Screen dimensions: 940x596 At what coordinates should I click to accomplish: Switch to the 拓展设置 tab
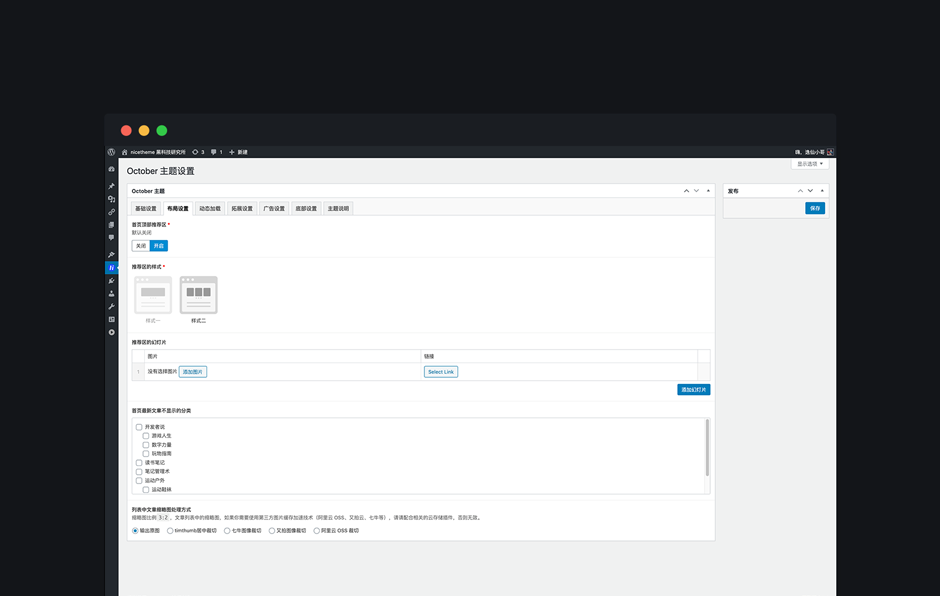coord(242,209)
